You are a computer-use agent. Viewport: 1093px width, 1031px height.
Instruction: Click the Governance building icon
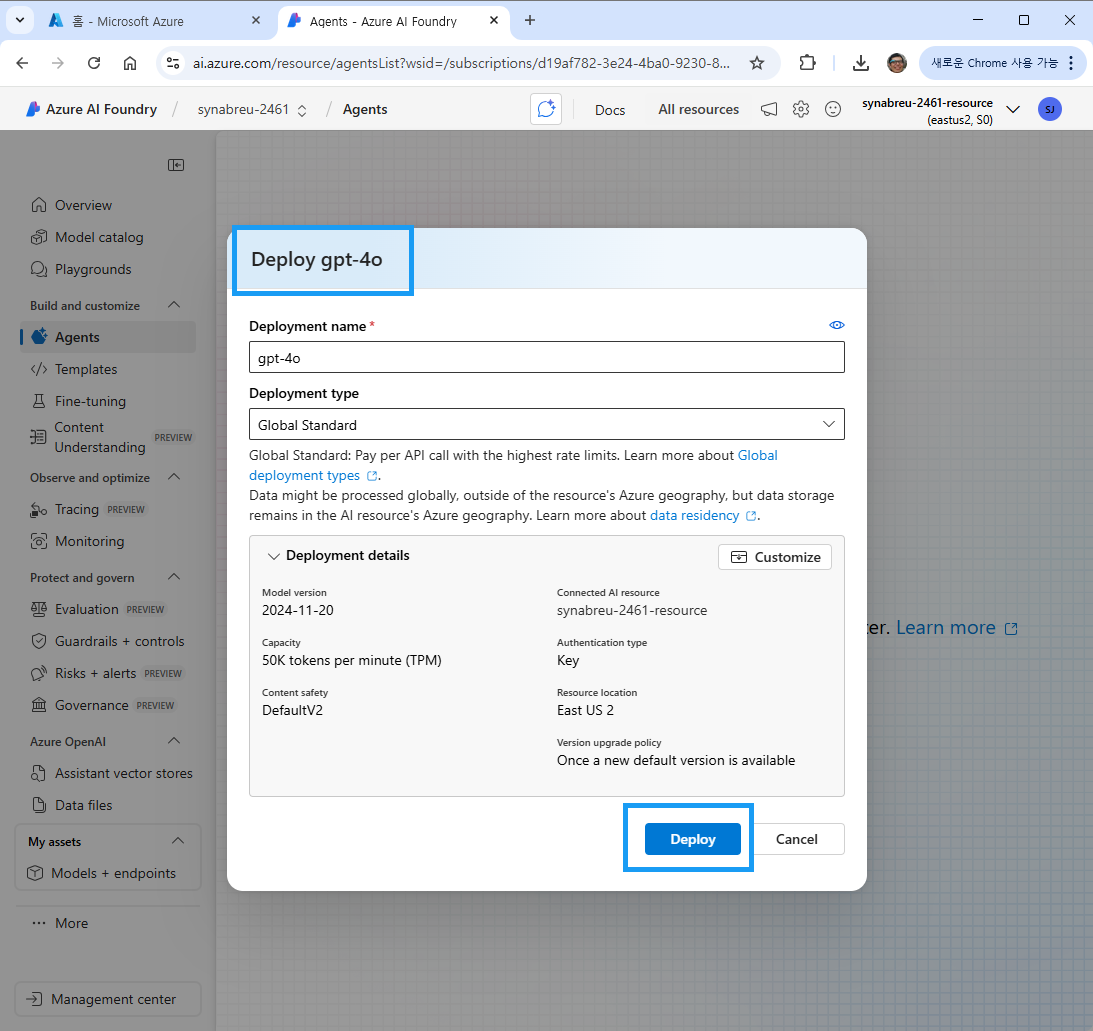39,705
